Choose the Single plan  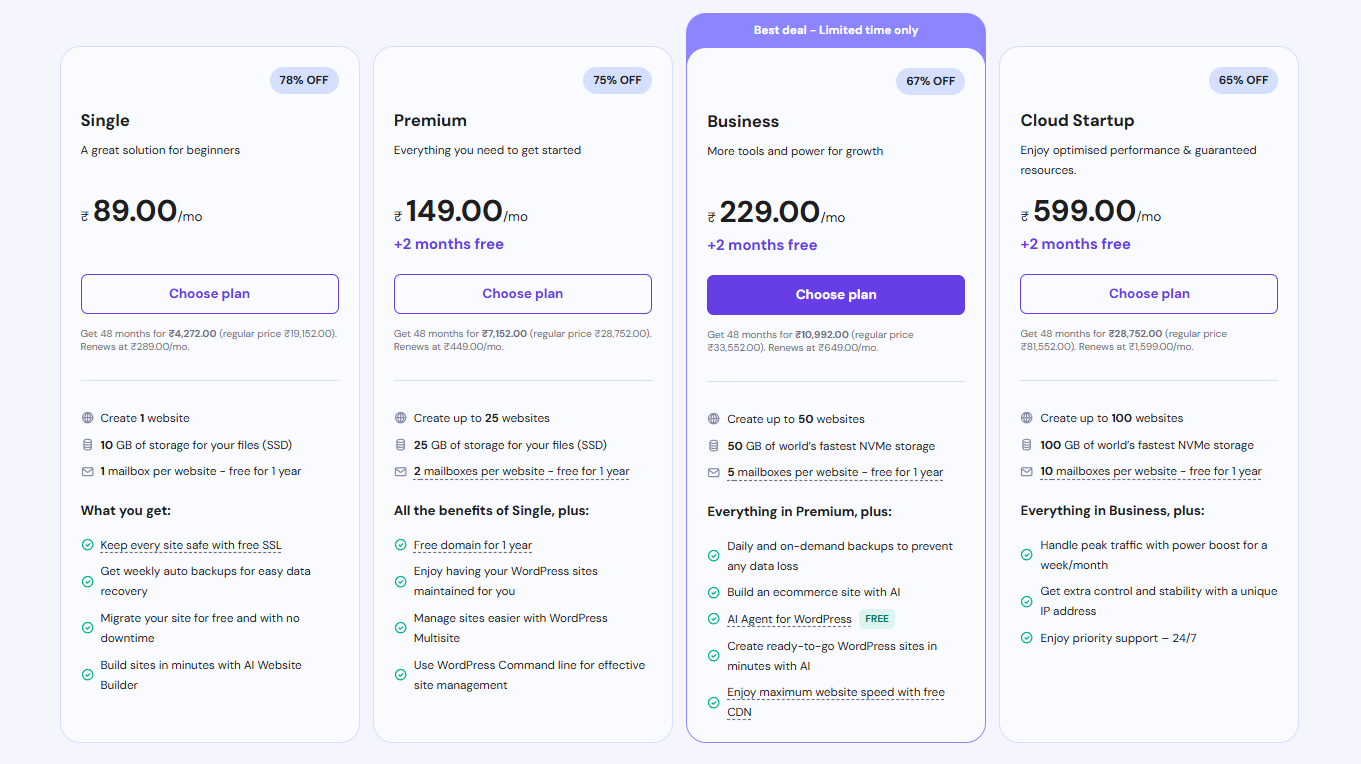[x=209, y=294]
